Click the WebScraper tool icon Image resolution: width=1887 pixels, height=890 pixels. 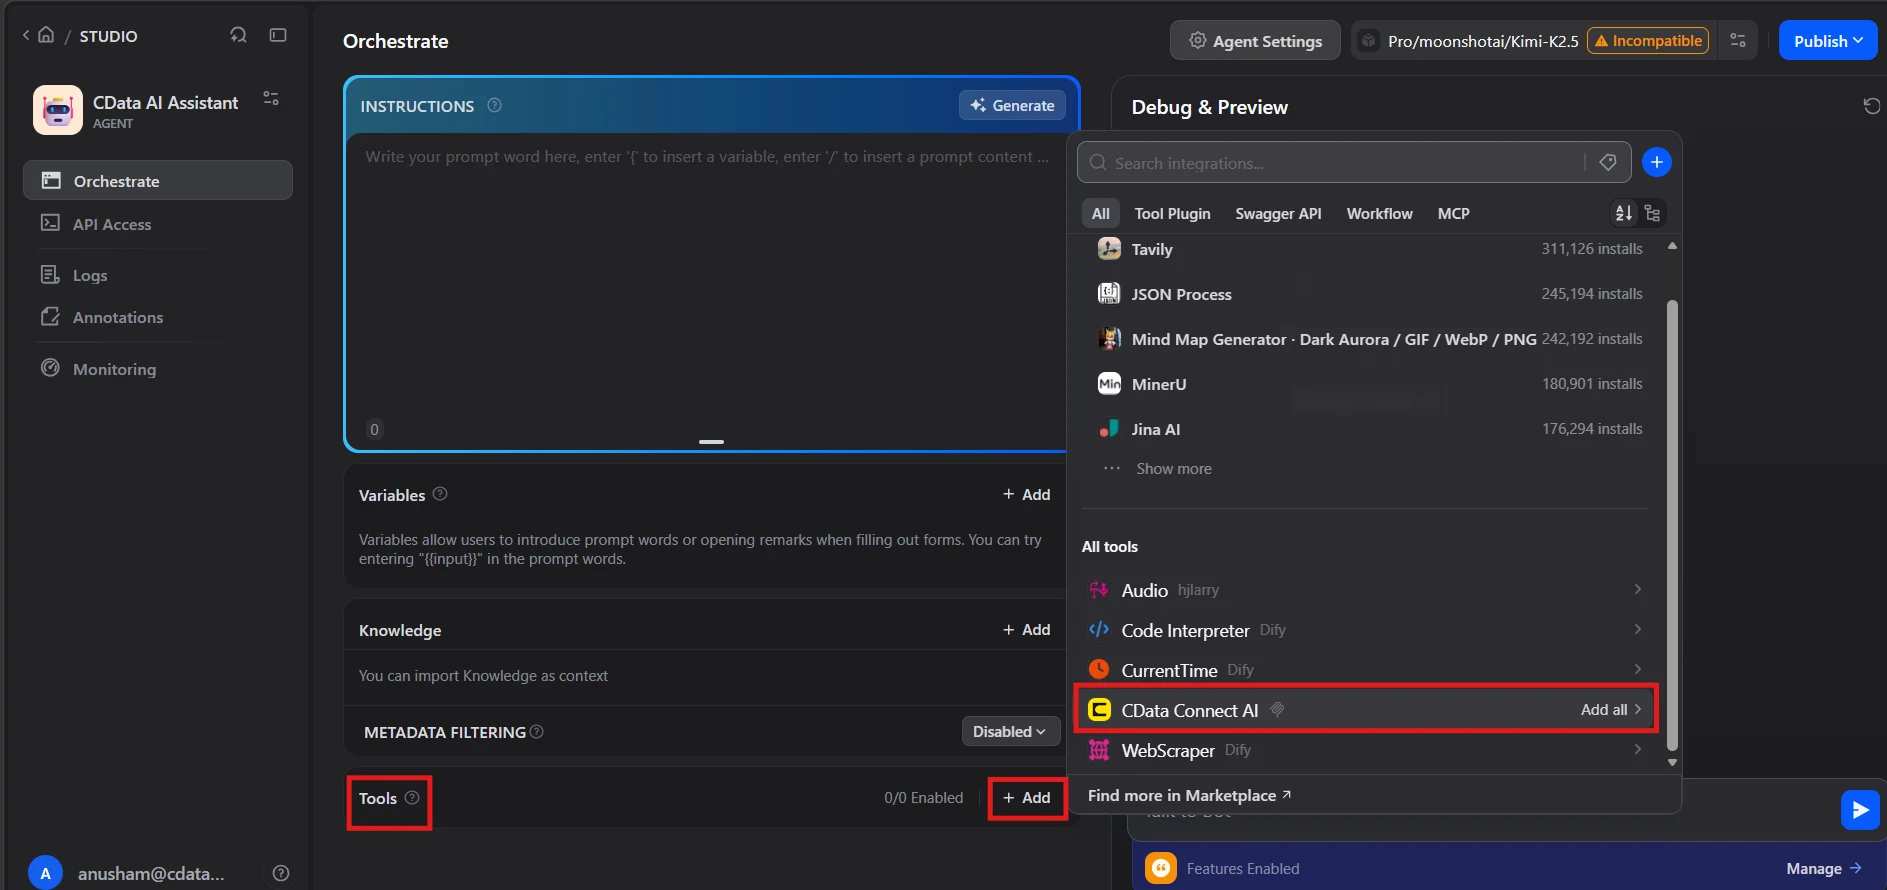[1099, 750]
